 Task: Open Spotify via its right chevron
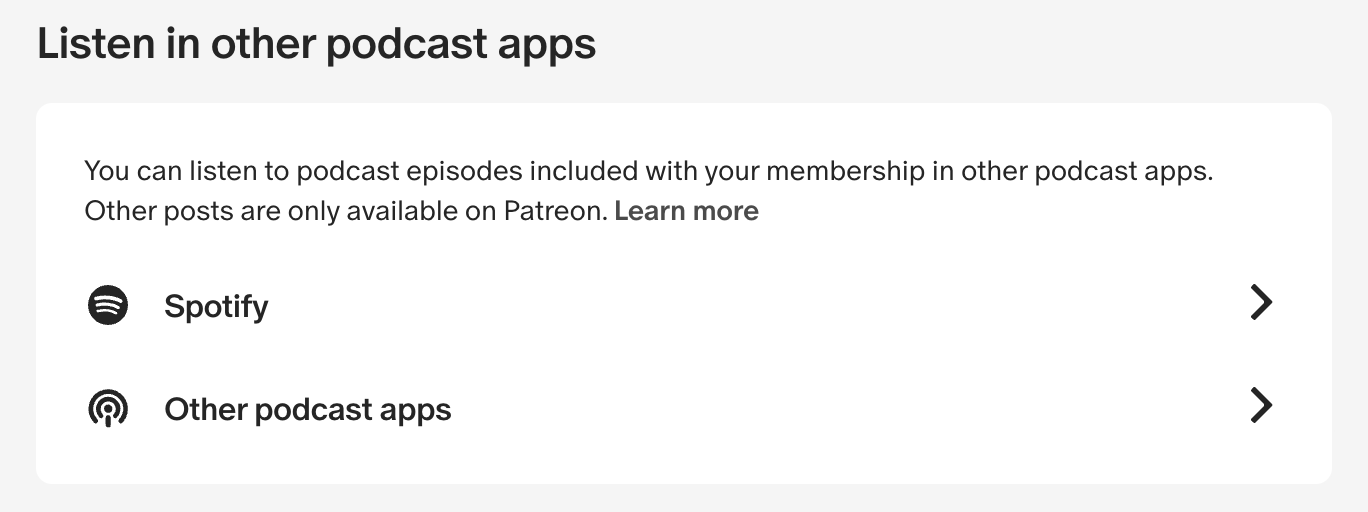point(1261,302)
